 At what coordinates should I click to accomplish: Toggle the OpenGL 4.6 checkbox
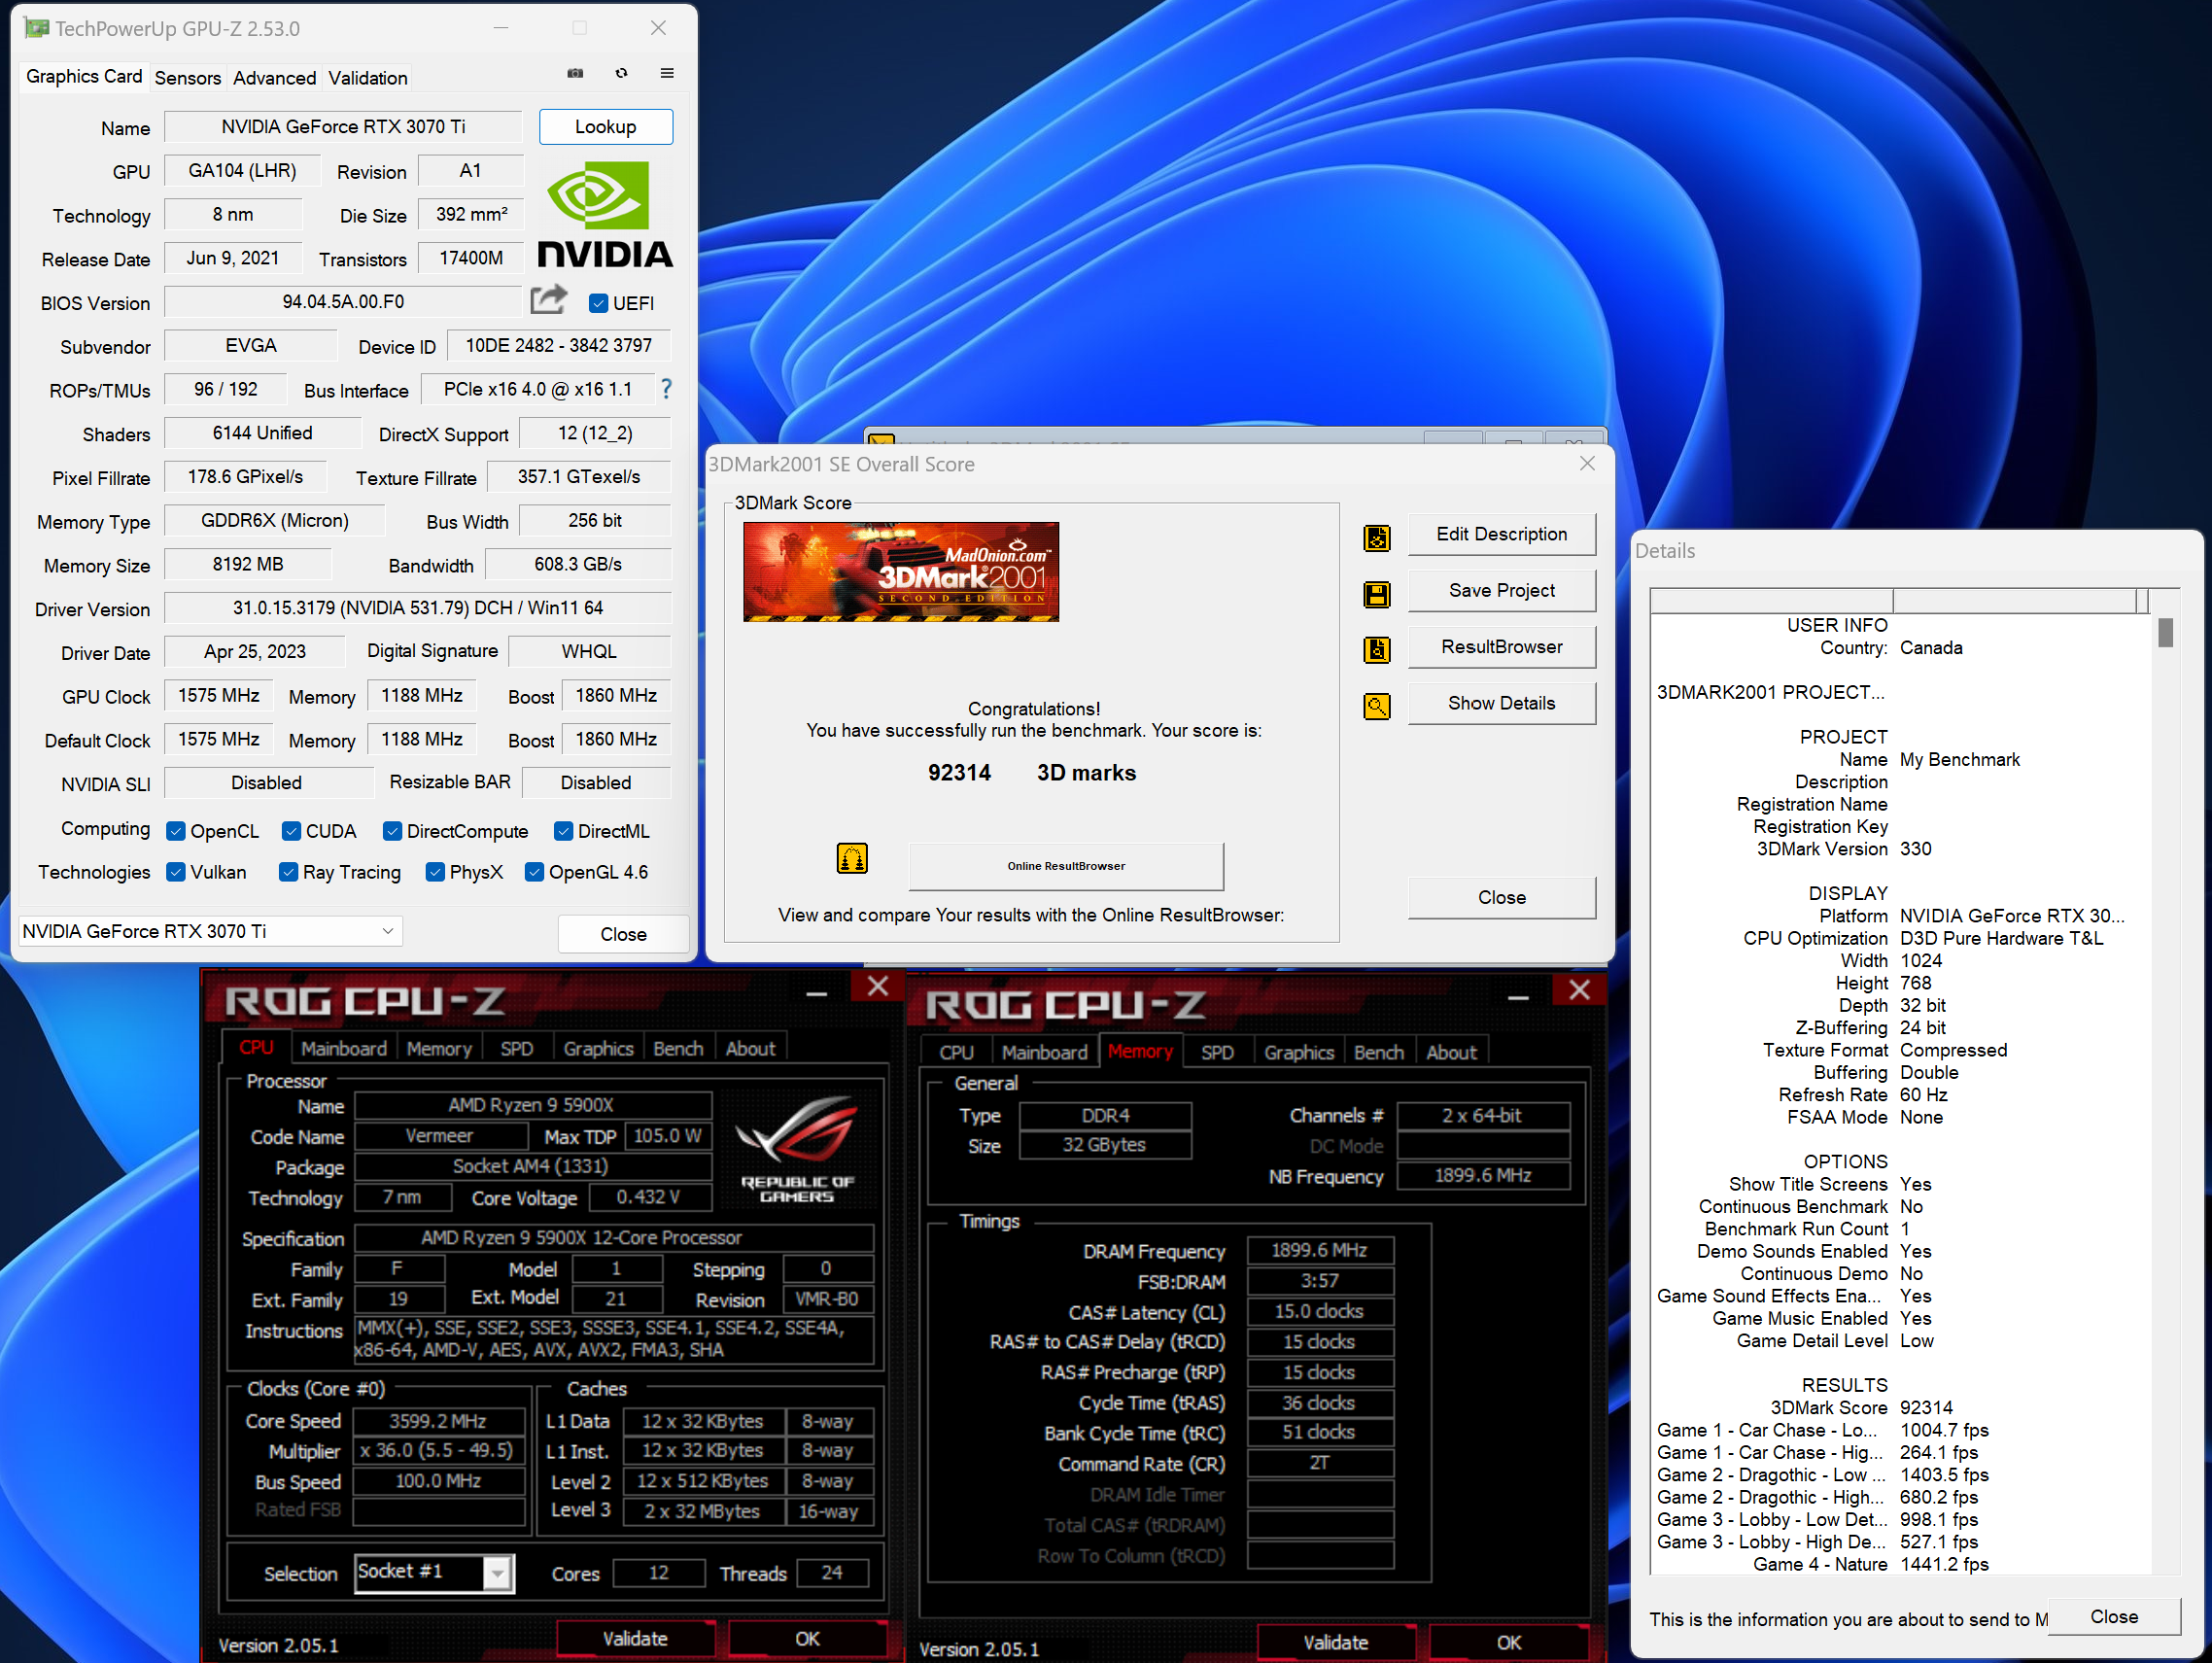coord(534,872)
